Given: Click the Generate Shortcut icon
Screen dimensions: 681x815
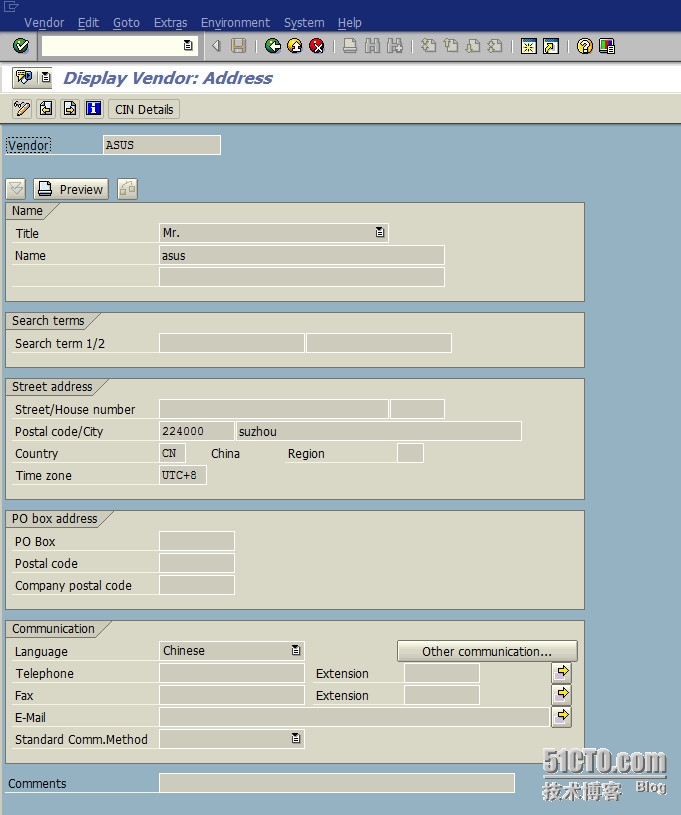Looking at the screenshot, I should (551, 46).
